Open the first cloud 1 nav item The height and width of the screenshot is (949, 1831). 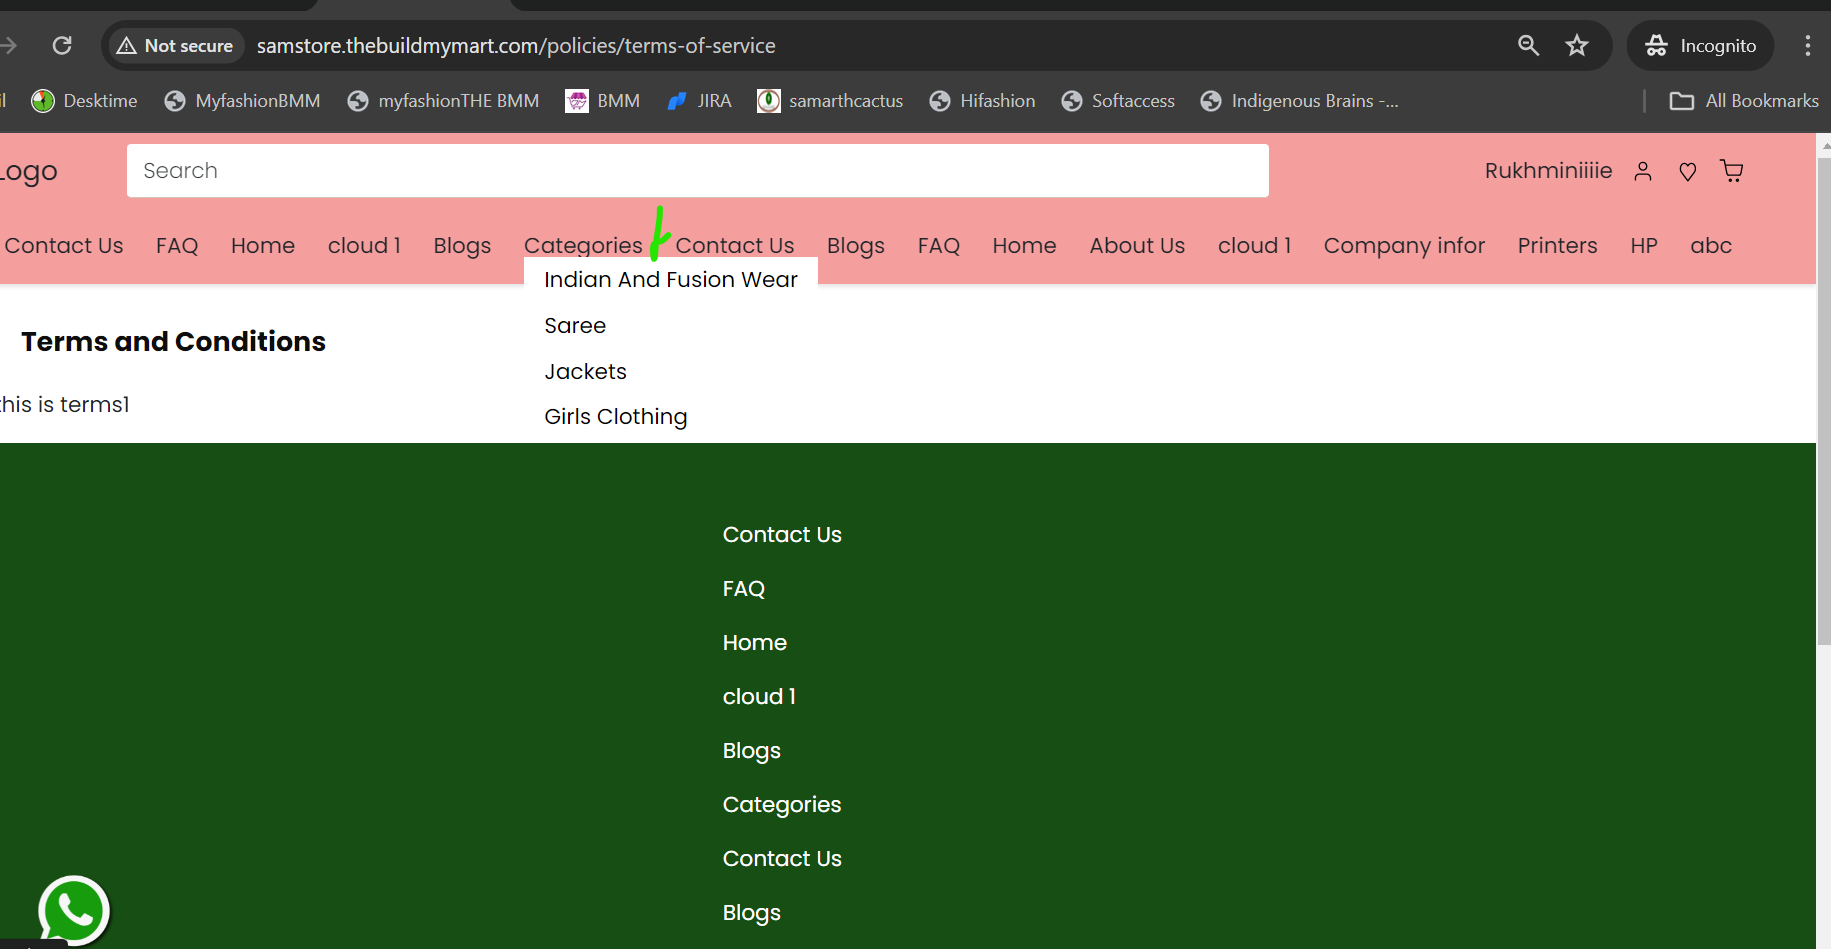[364, 246]
